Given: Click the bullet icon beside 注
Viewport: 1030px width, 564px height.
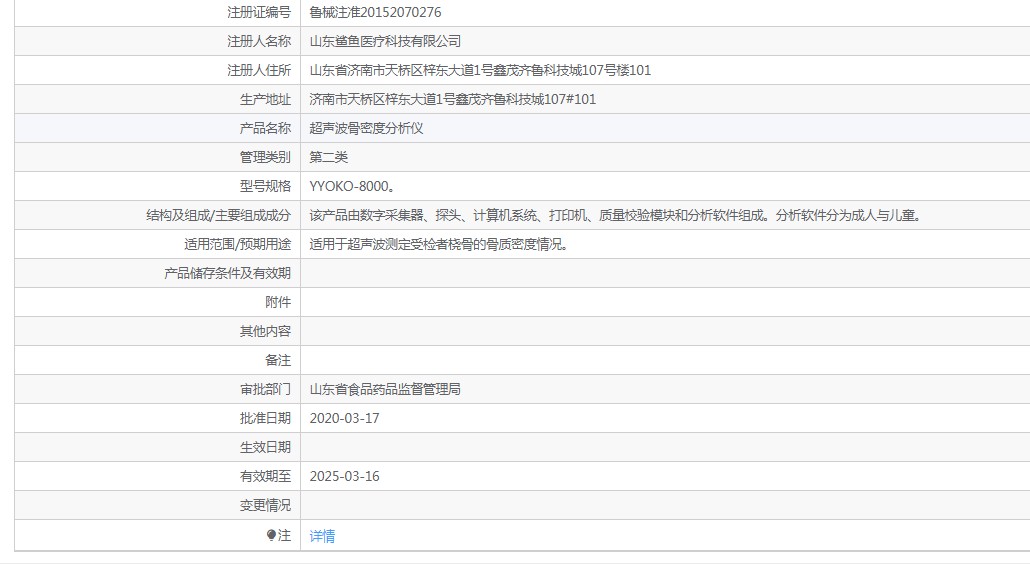Looking at the screenshot, I should pos(271,535).
